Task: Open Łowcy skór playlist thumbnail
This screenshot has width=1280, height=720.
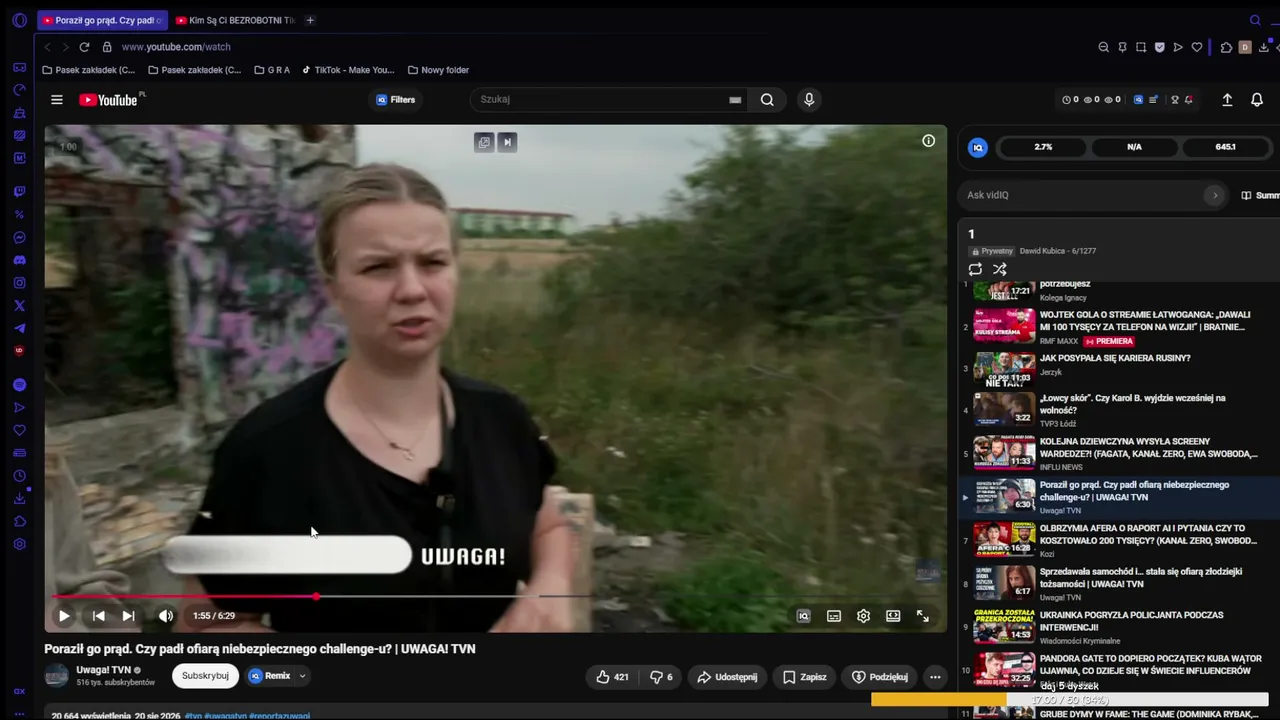Action: (1004, 410)
